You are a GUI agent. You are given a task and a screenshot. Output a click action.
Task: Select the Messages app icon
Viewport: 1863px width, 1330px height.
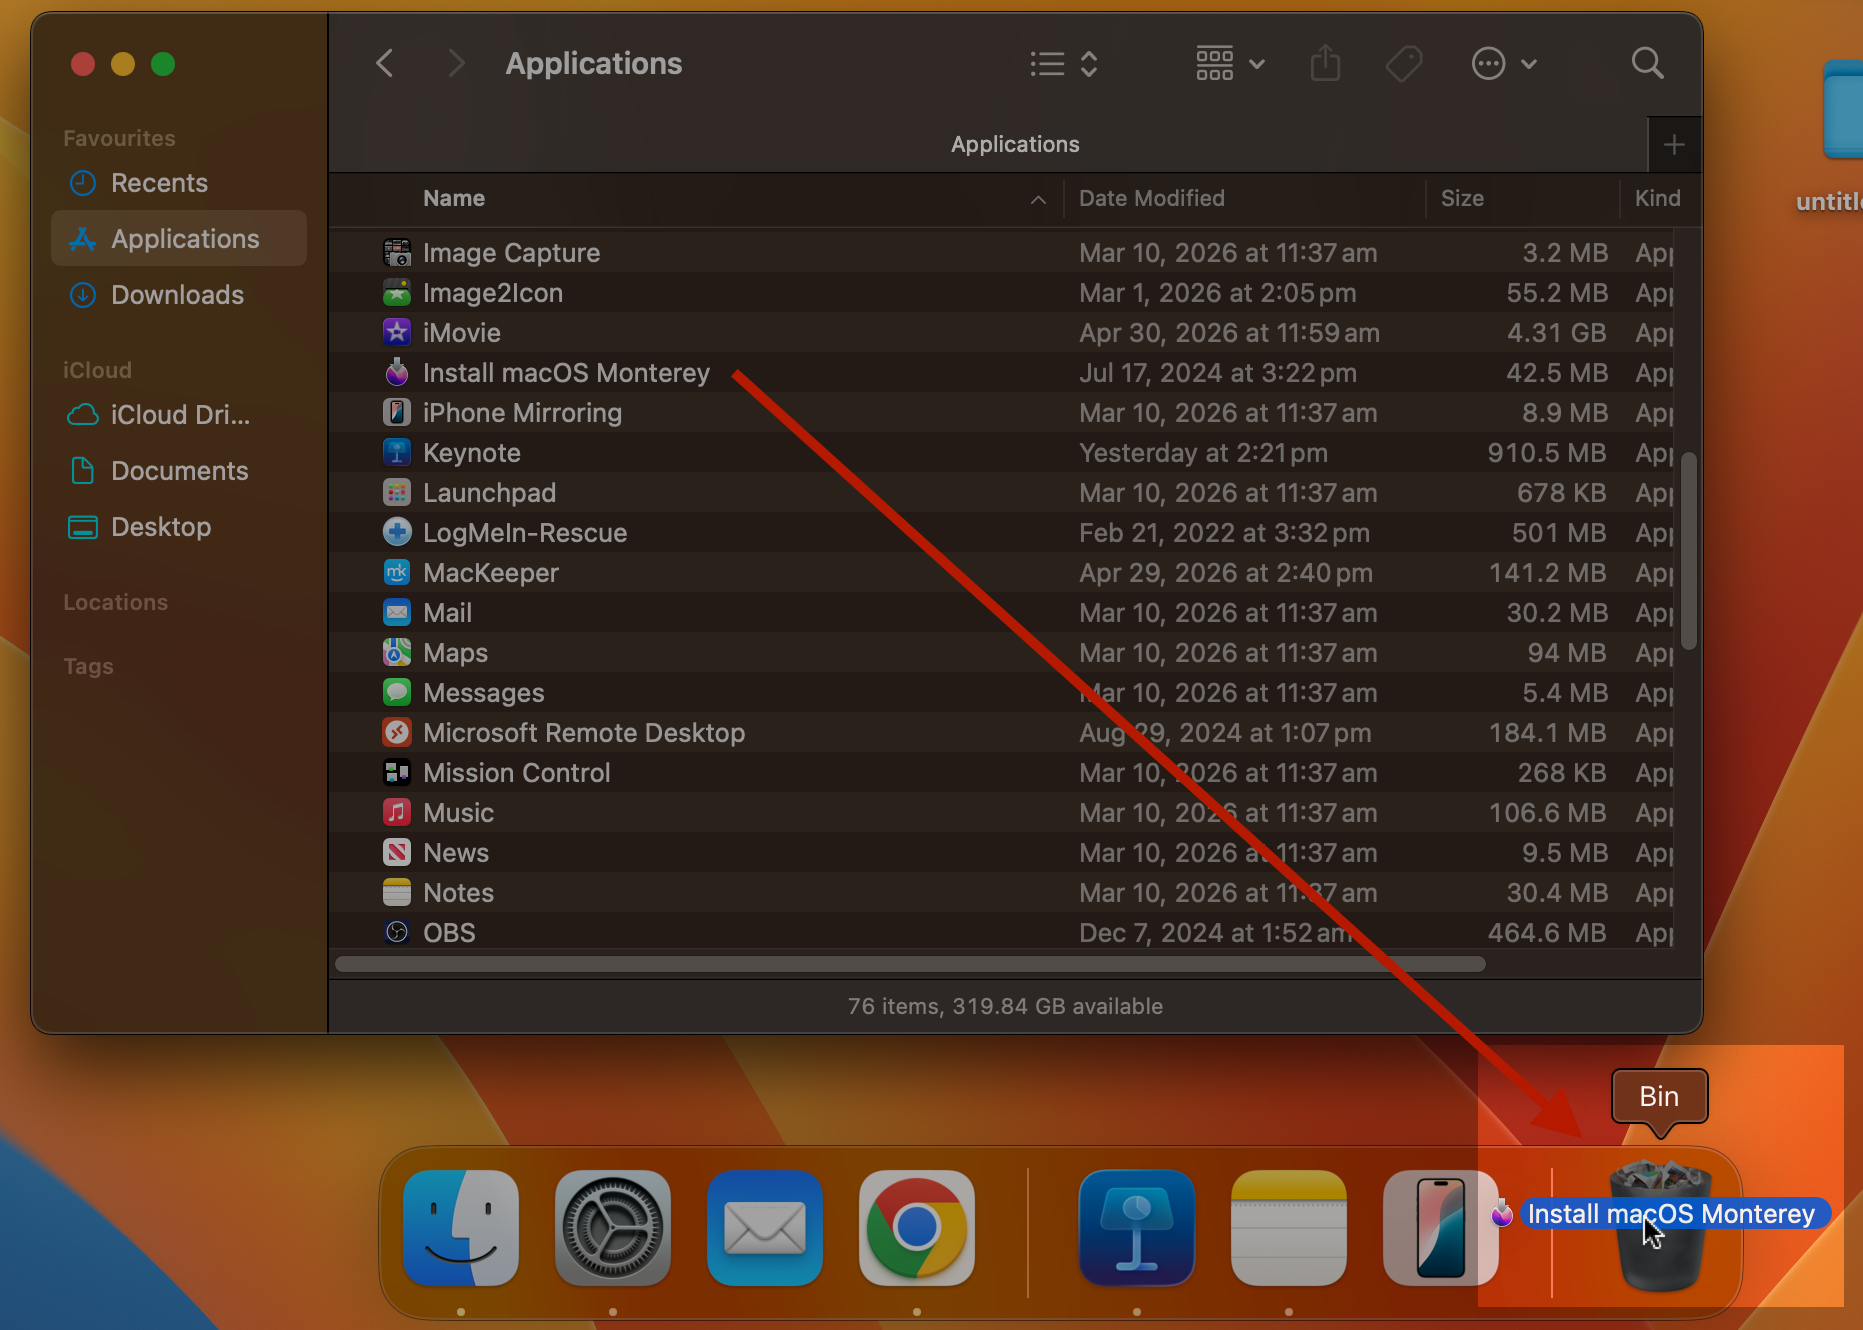(x=397, y=692)
